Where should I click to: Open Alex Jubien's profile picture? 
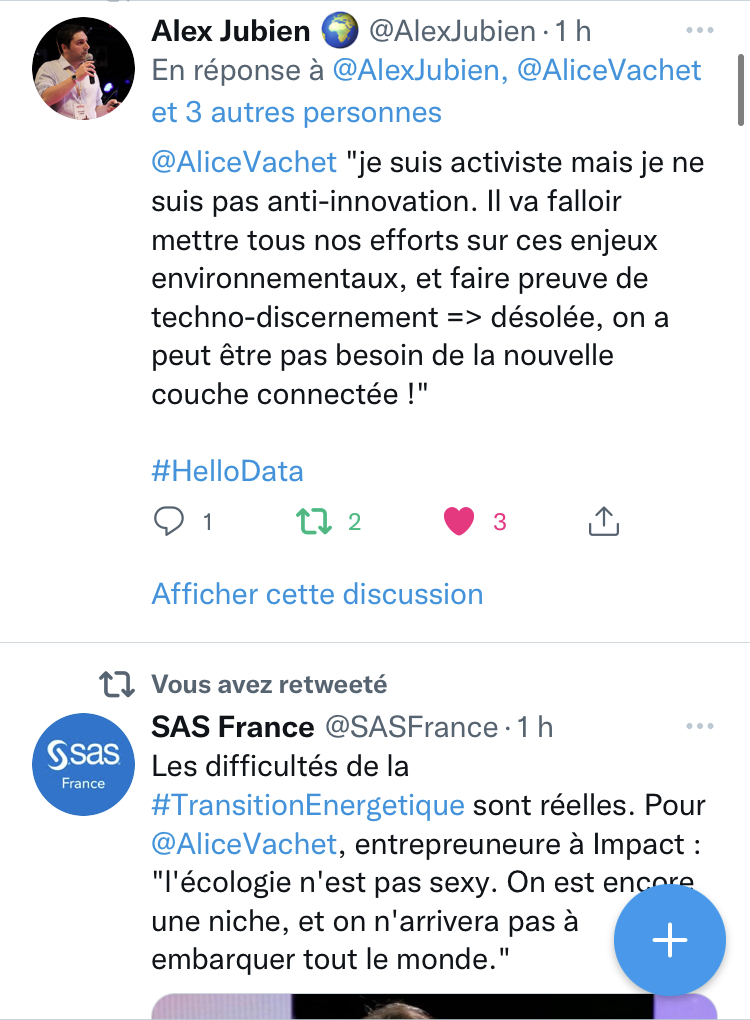83,68
